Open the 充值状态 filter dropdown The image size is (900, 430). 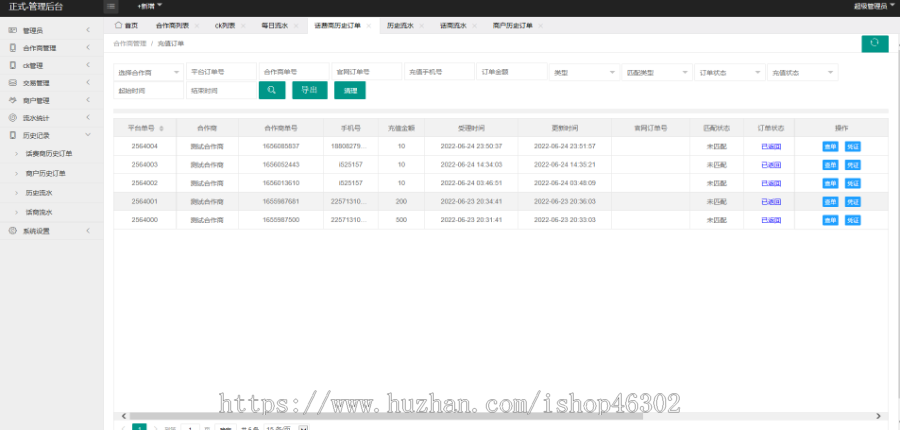(x=802, y=72)
